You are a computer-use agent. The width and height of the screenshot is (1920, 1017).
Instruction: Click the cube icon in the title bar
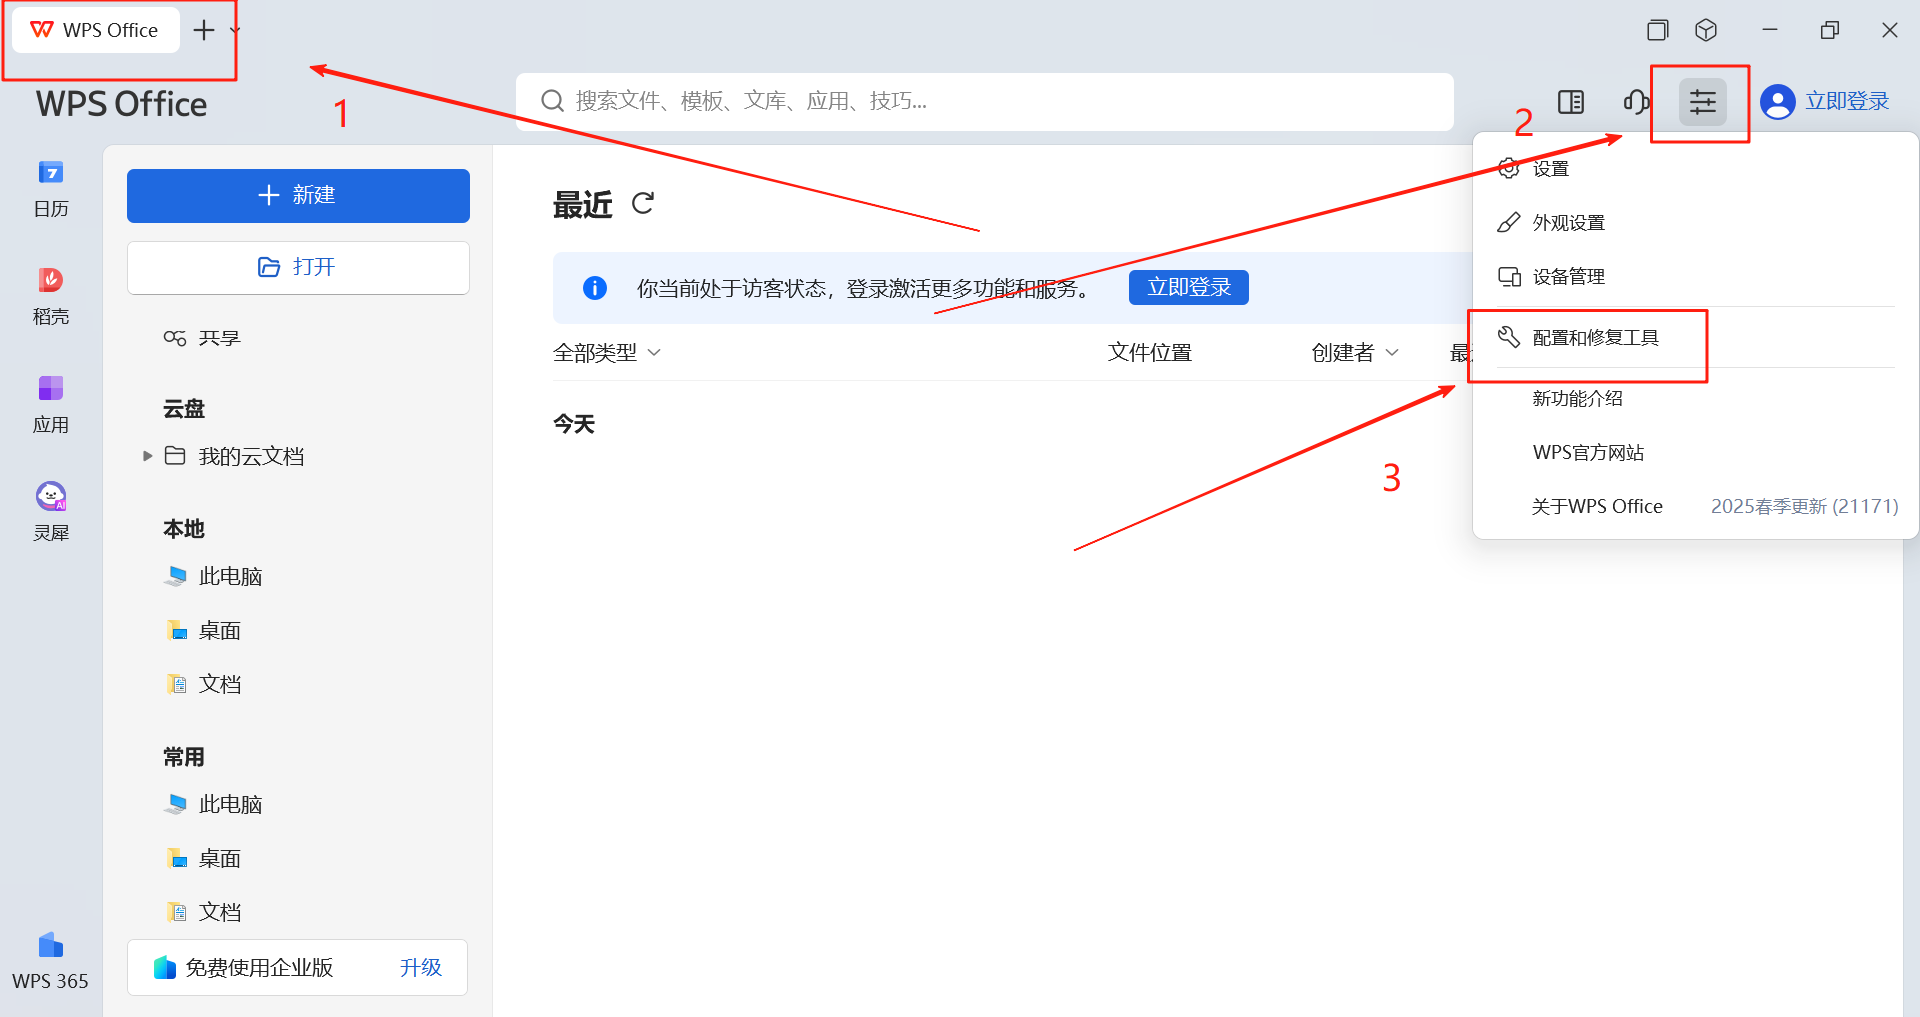point(1706,30)
